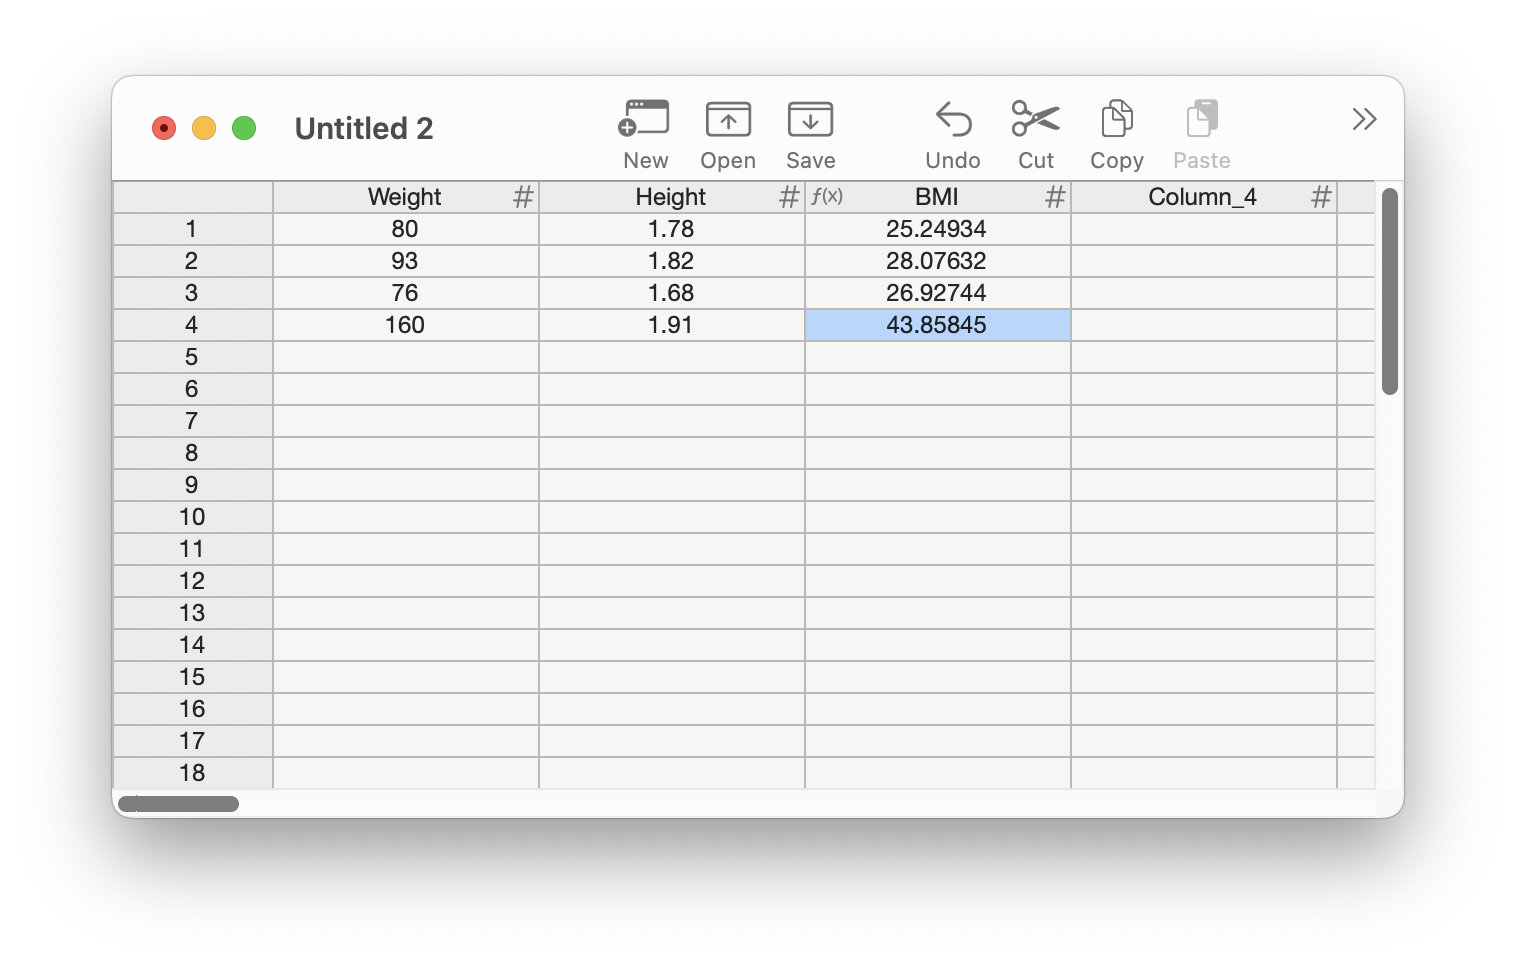Select the Weight cell containing 160
Viewport: 1516px width, 966px height.
[x=405, y=325]
